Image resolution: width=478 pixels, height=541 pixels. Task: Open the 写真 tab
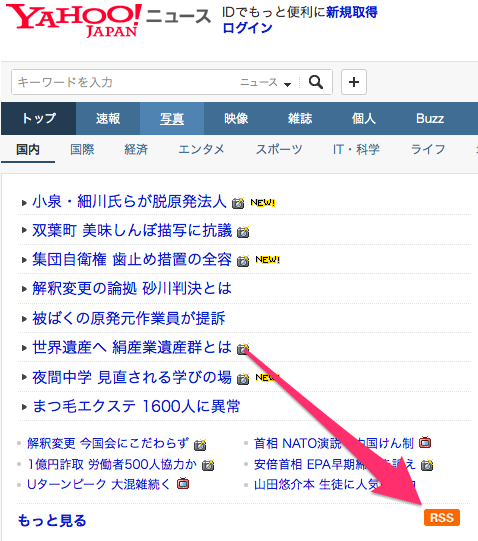[x=172, y=118]
